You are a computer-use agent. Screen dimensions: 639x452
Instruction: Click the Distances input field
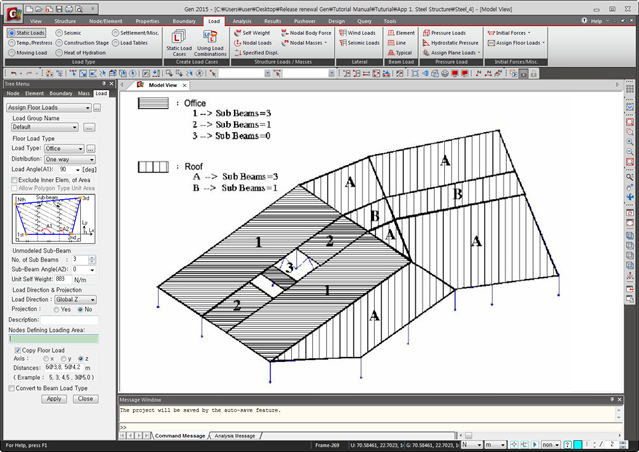click(x=63, y=368)
